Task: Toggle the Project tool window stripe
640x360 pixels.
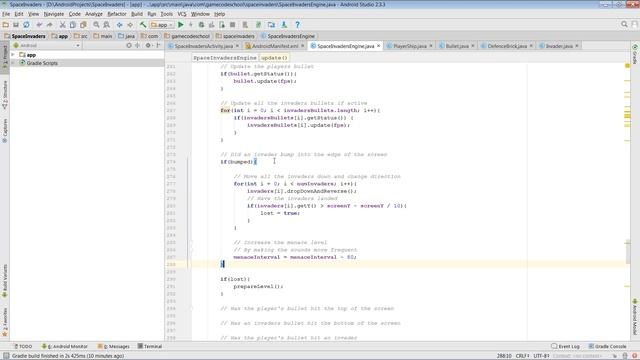Action: tap(5, 57)
